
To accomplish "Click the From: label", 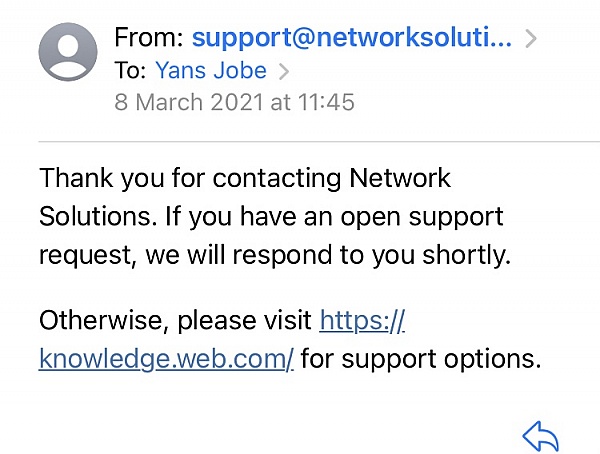I will click(149, 38).
